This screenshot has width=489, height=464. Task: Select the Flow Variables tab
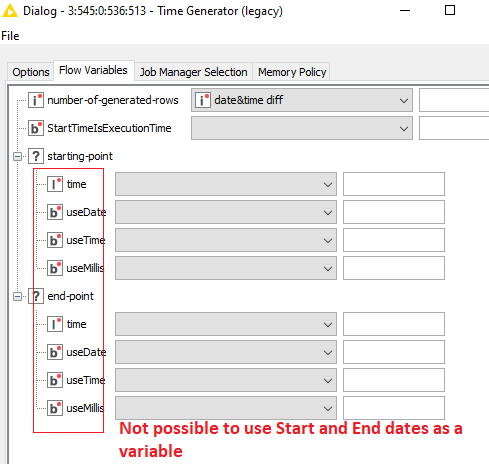pyautogui.click(x=93, y=70)
